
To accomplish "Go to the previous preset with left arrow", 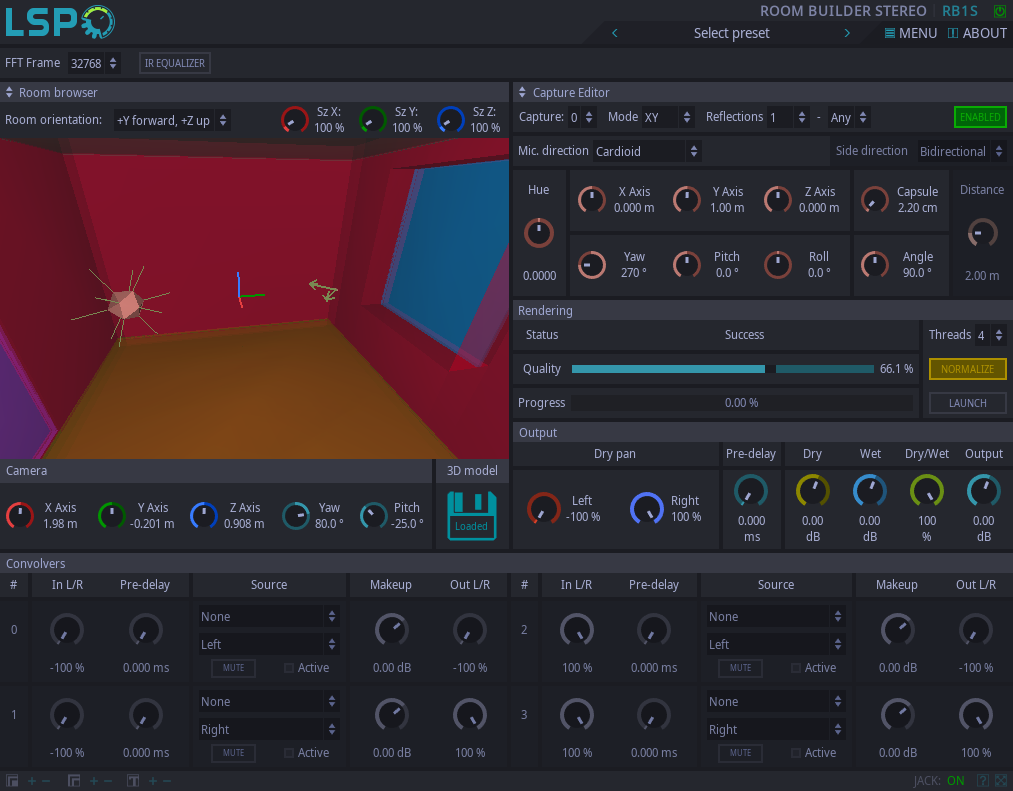I will tap(615, 33).
